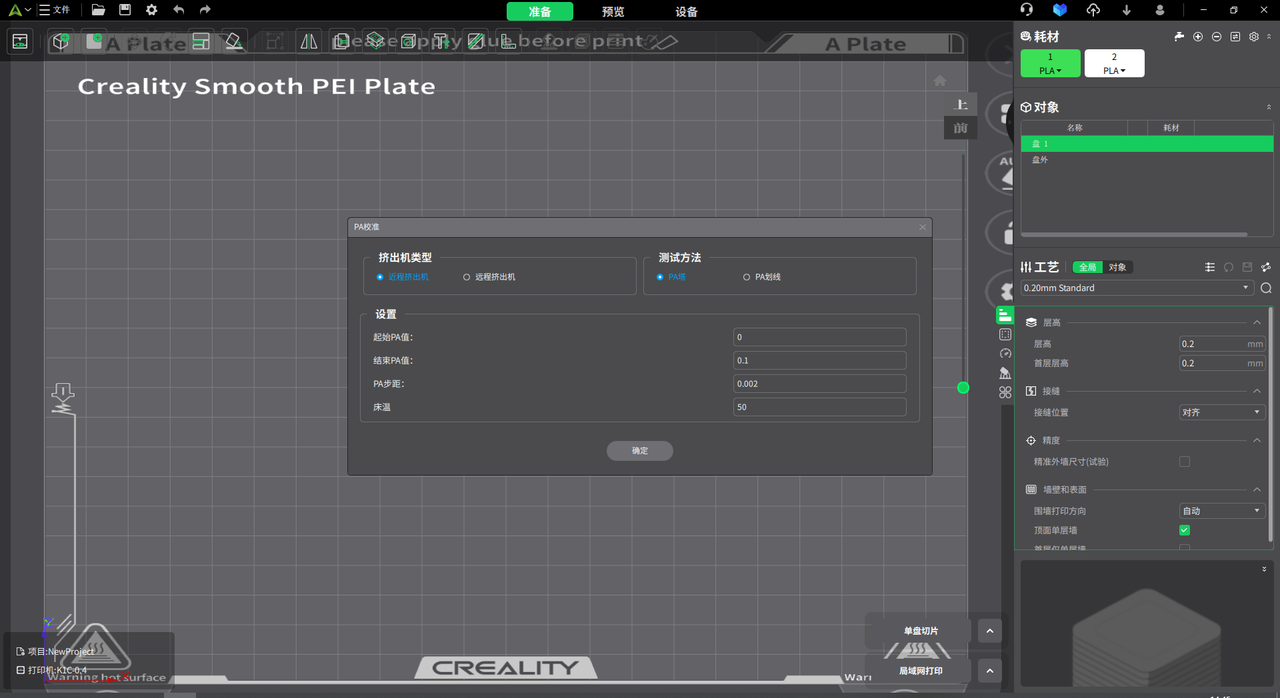Screen dimensions: 1280x698
Task: Collapse the 层高 section
Action: coord(1257,322)
